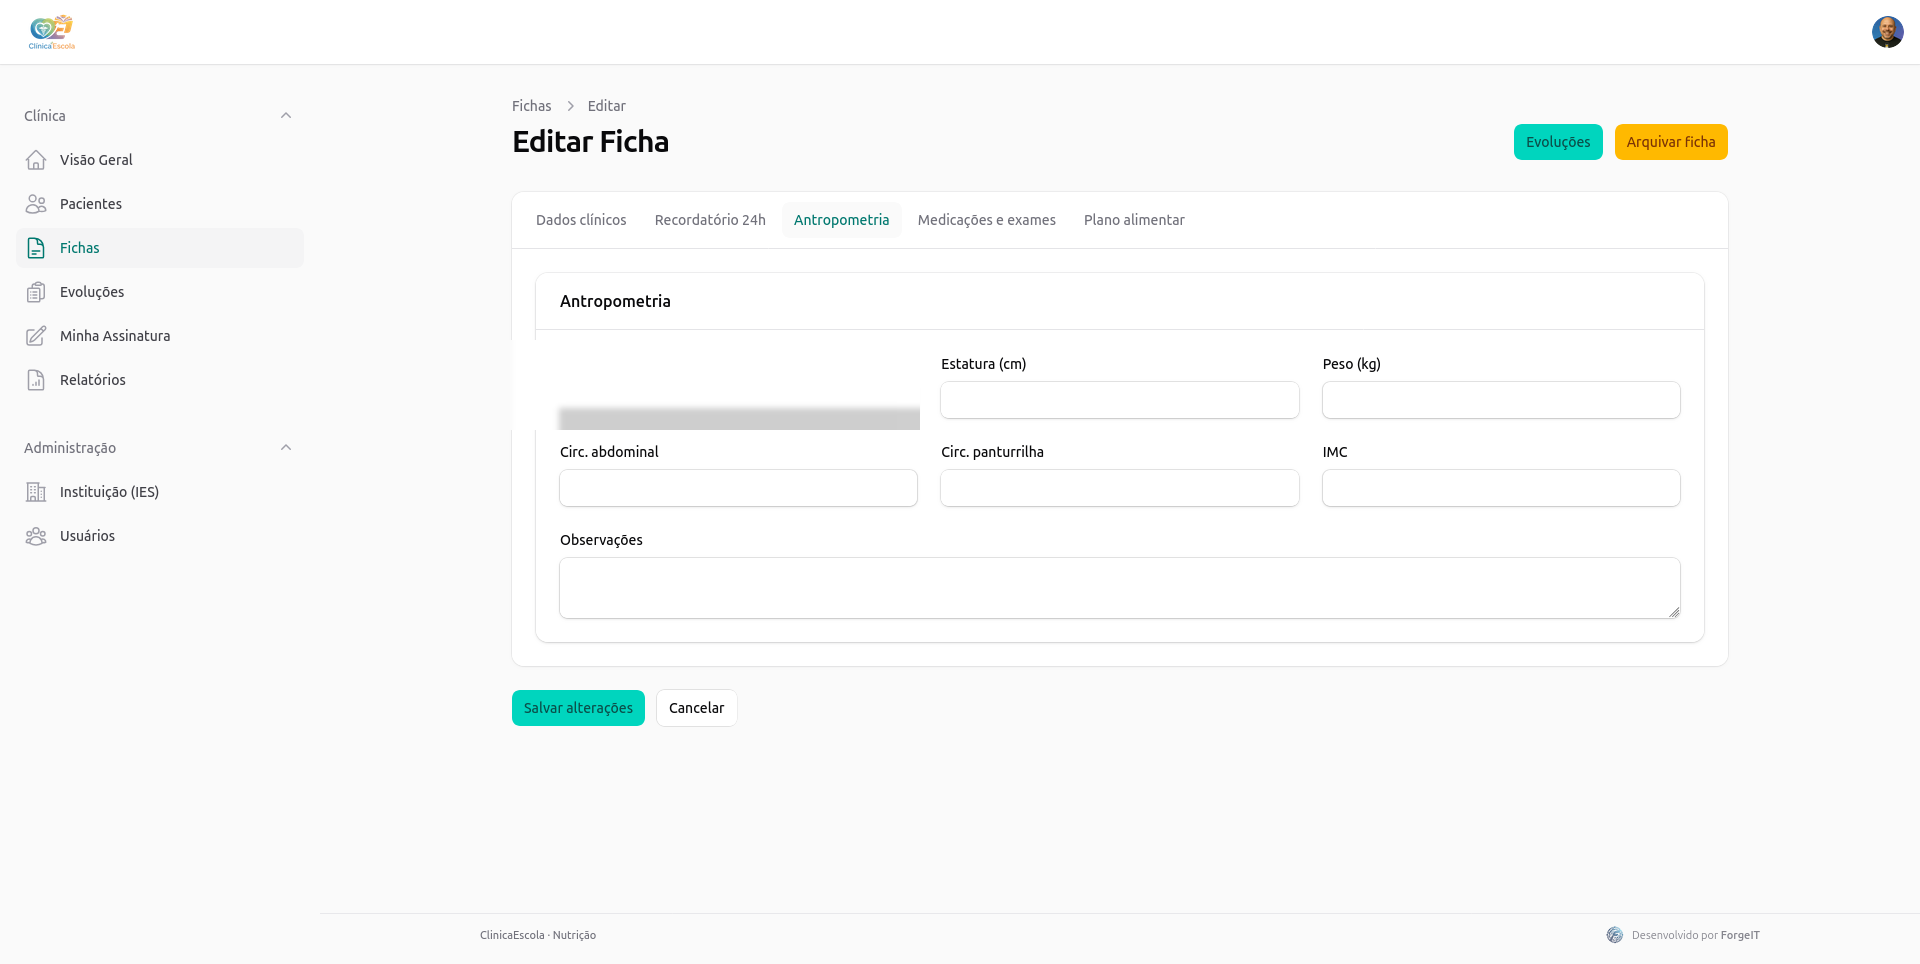This screenshot has width=1920, height=964.
Task: Click the Instituição (IES) building icon
Action: (x=36, y=492)
